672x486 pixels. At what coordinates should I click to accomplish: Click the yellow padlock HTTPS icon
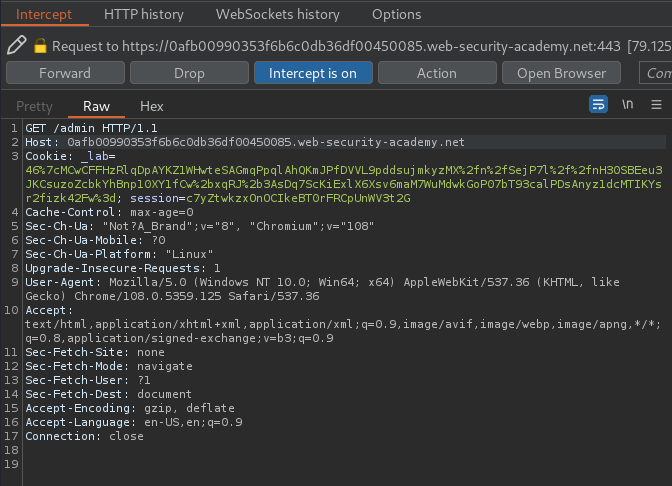coord(40,45)
